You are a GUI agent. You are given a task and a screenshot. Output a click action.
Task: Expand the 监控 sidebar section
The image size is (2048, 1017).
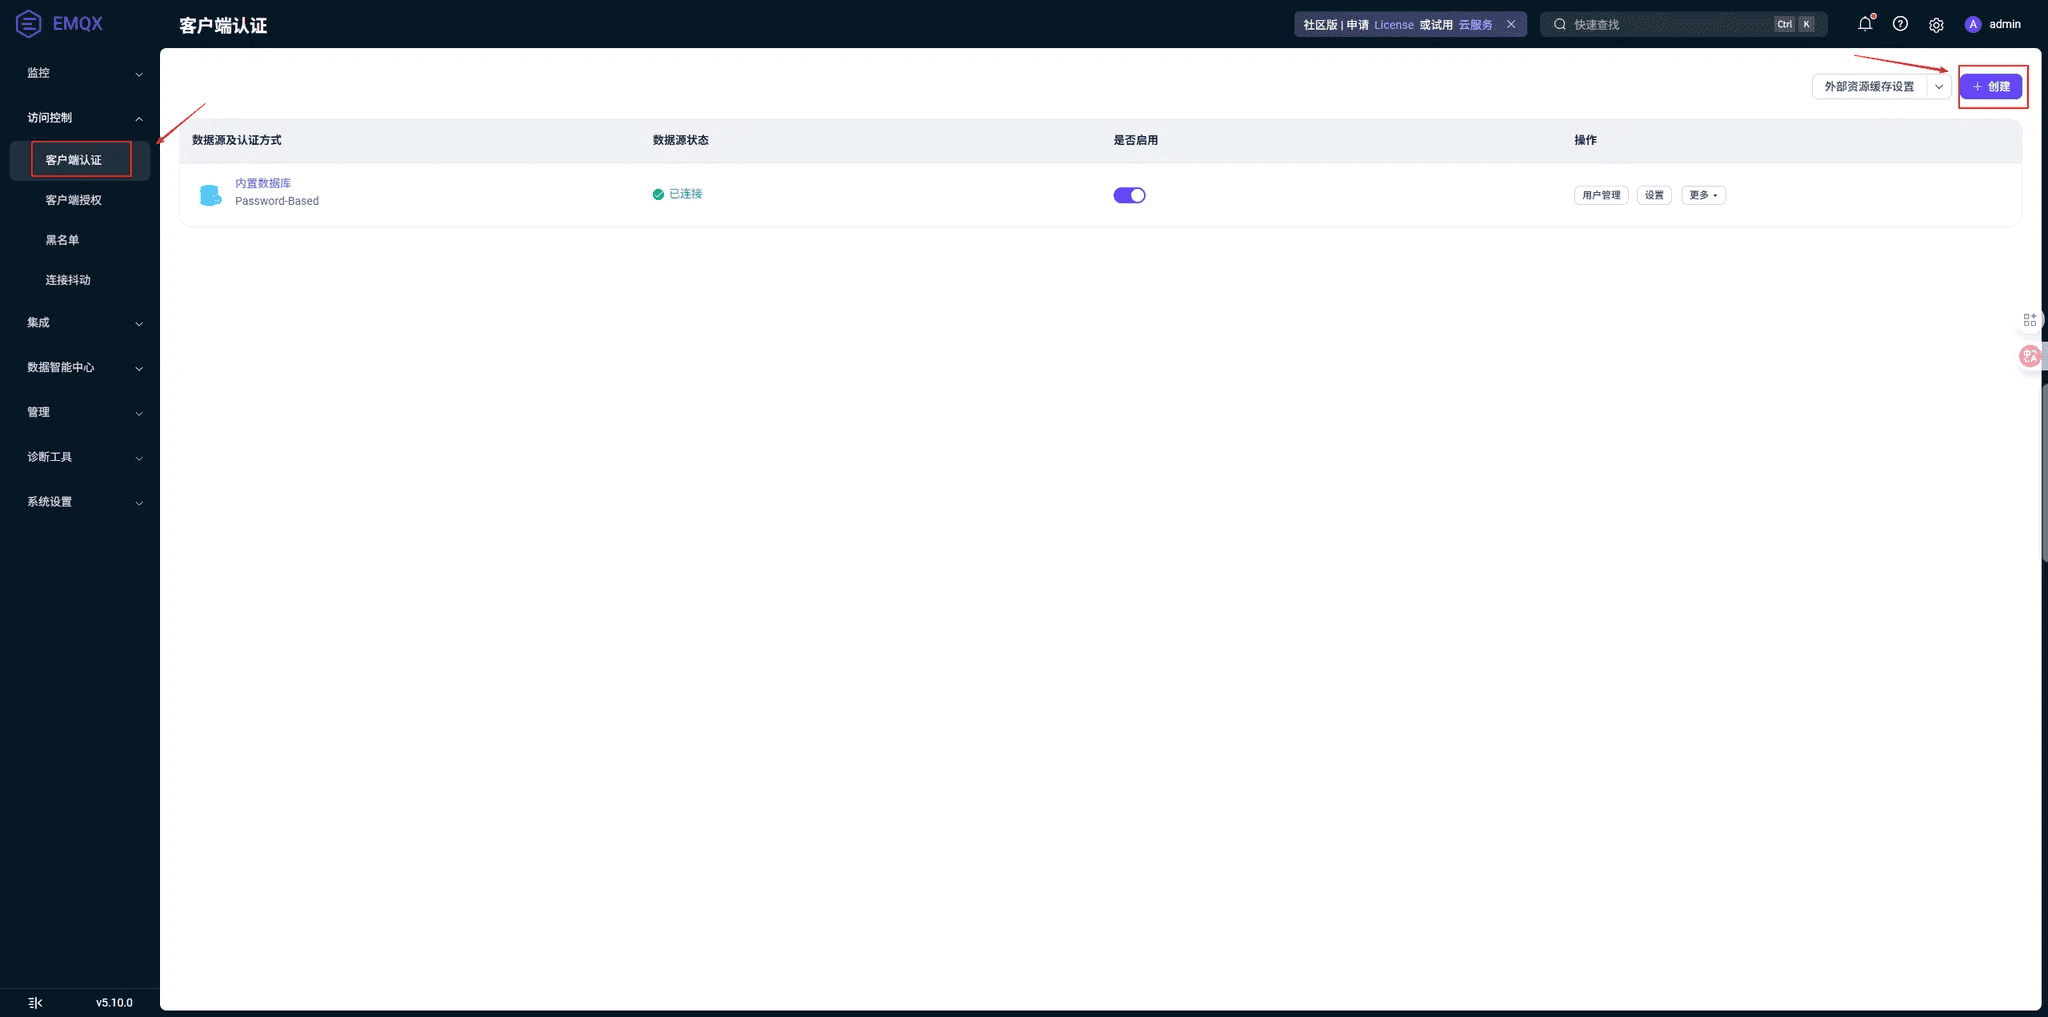(x=84, y=73)
